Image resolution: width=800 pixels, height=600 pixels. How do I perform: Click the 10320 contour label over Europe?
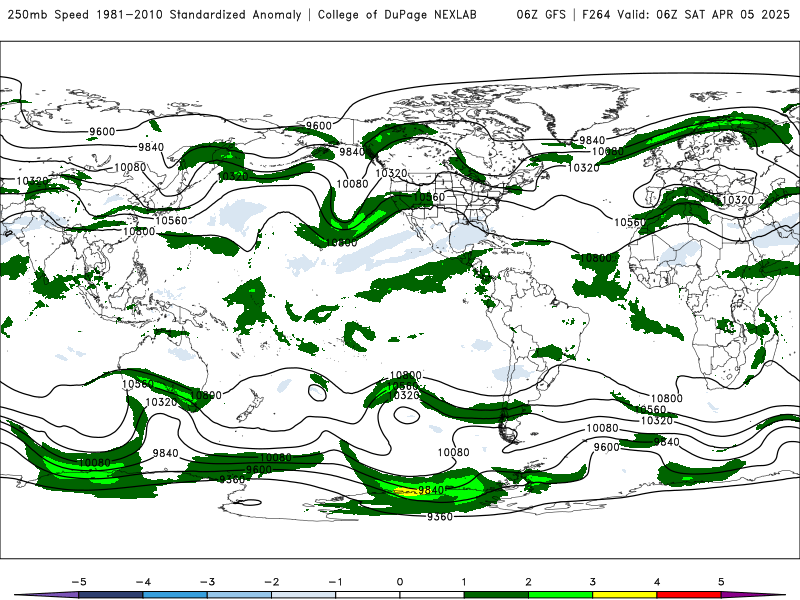tap(738, 200)
